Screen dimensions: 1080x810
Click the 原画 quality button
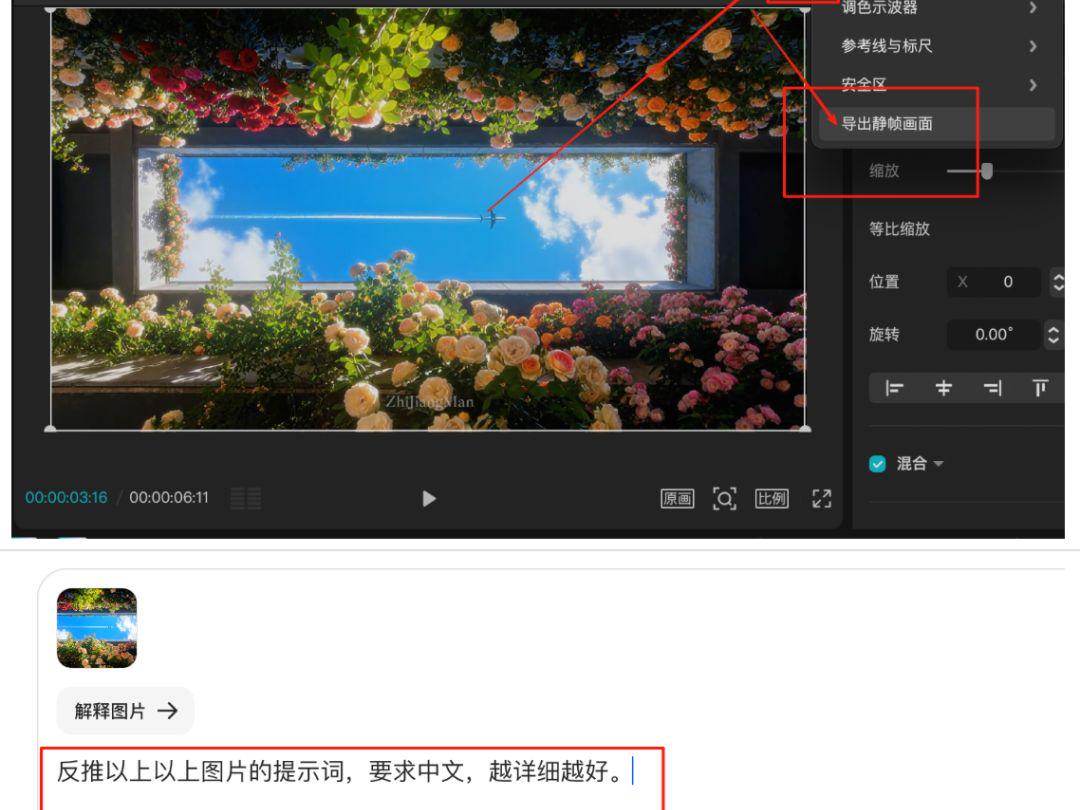[x=676, y=497]
